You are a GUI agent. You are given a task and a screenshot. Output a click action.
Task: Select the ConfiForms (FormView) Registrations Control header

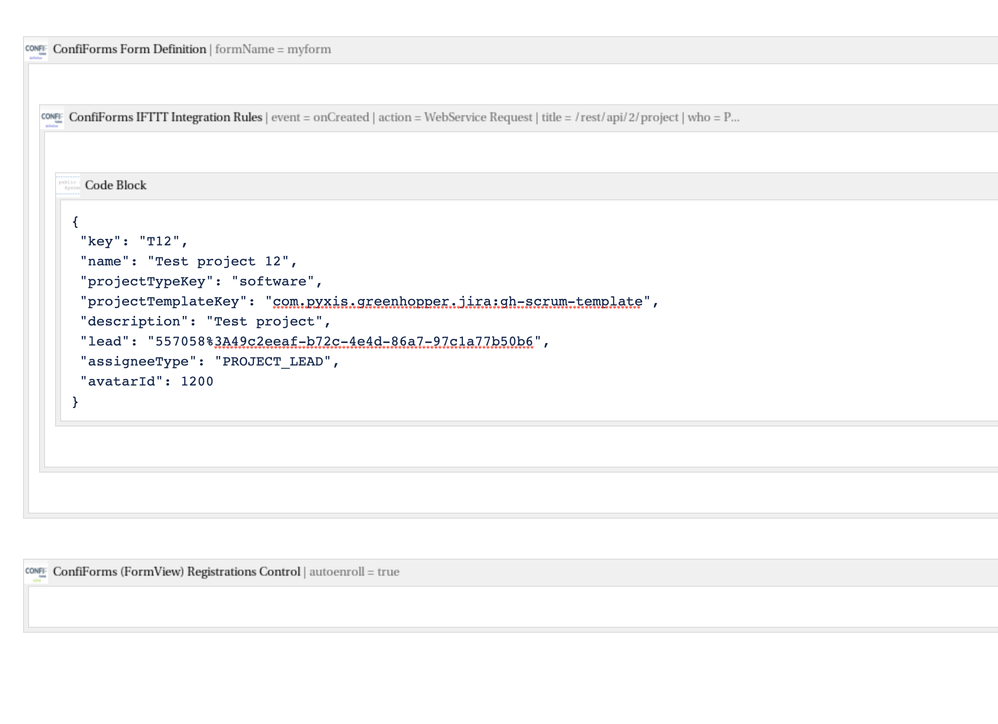point(178,571)
